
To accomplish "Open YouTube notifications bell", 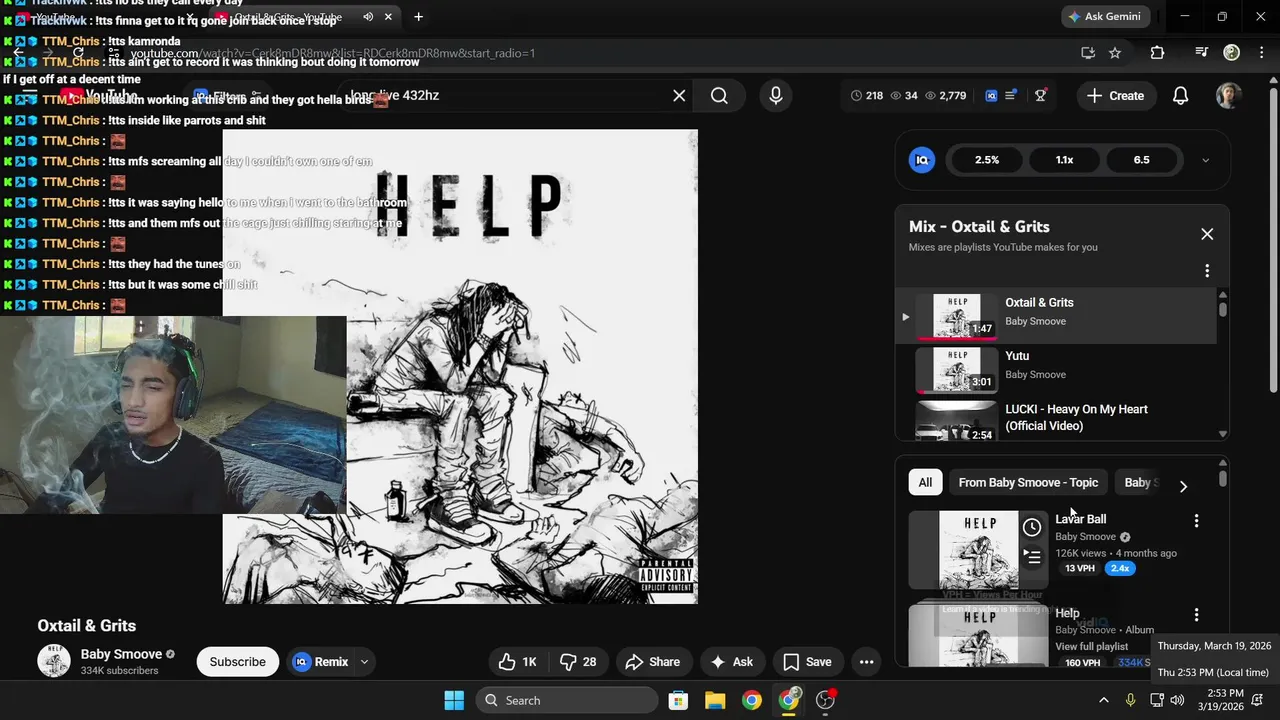I will 1181,96.
